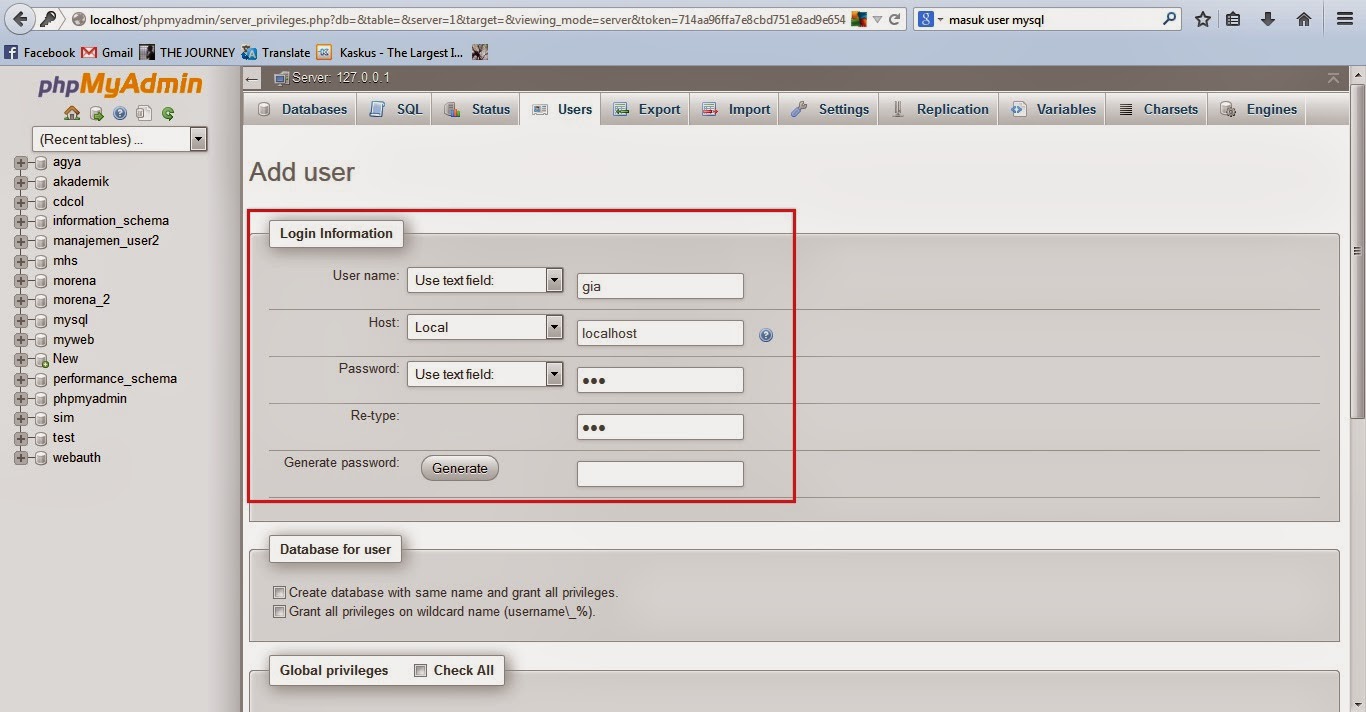This screenshot has height=712, width=1366.
Task: Select the performance_schema database
Action: 115,379
